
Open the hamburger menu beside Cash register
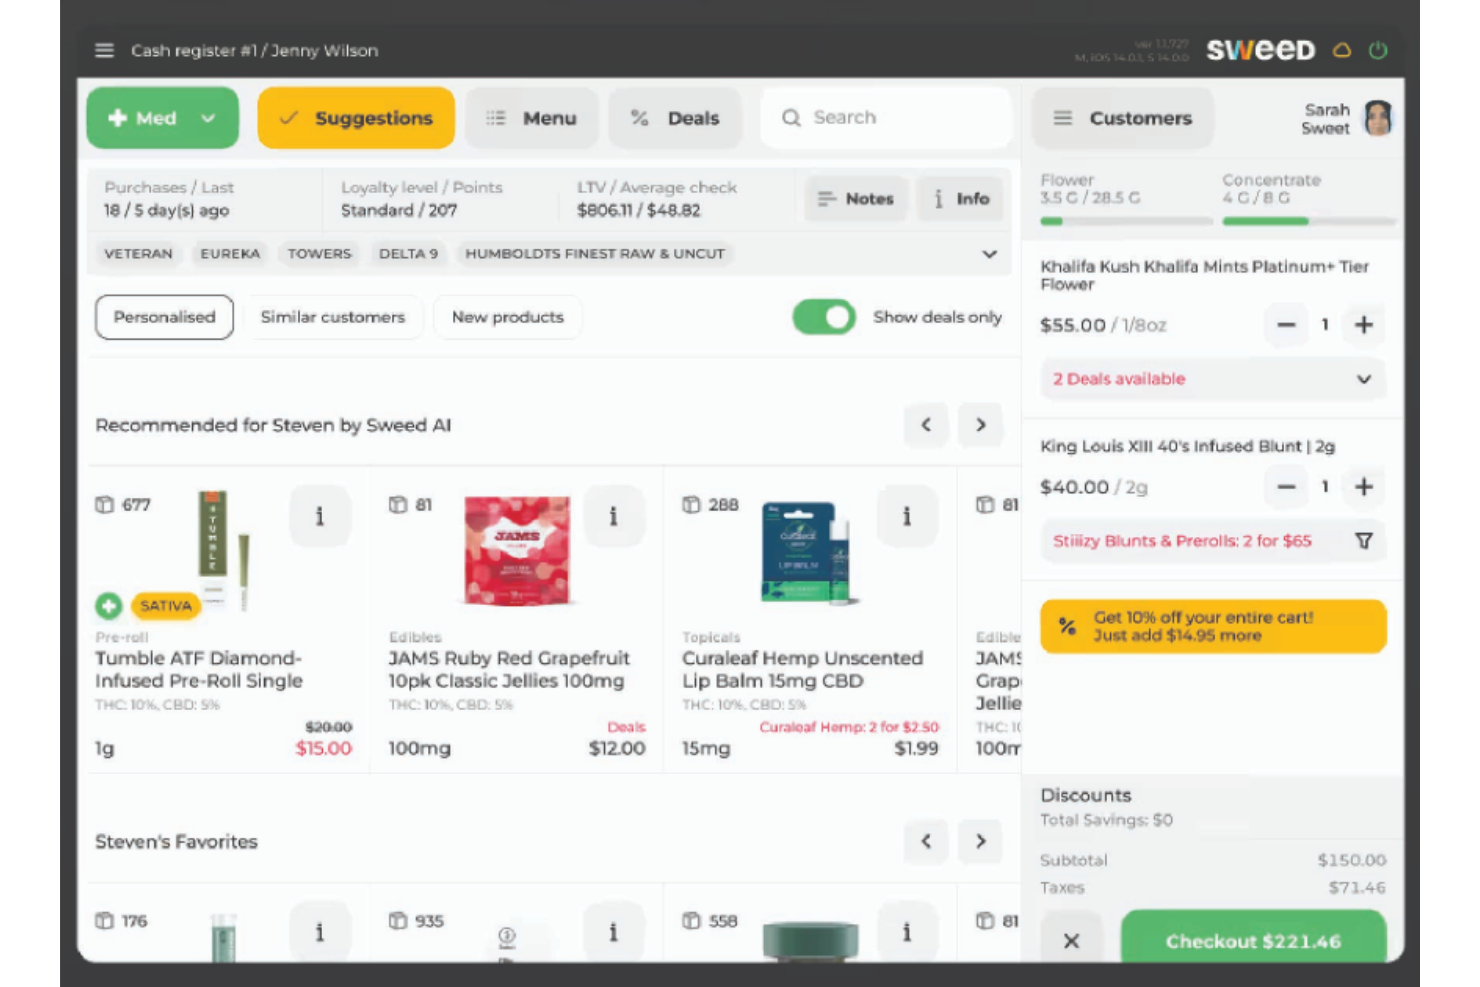coord(104,50)
